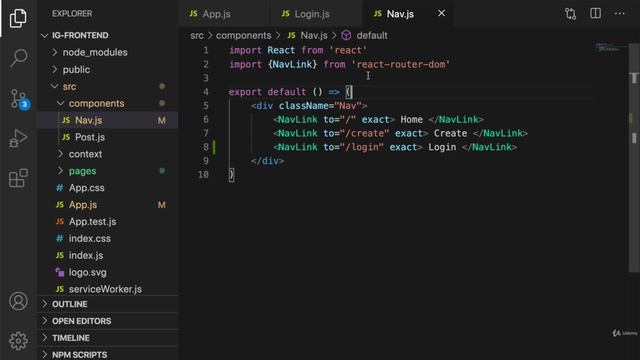This screenshot has width=640, height=360.
Task: Click the word 'react-router-dom' on line 2
Action: coord(400,64)
